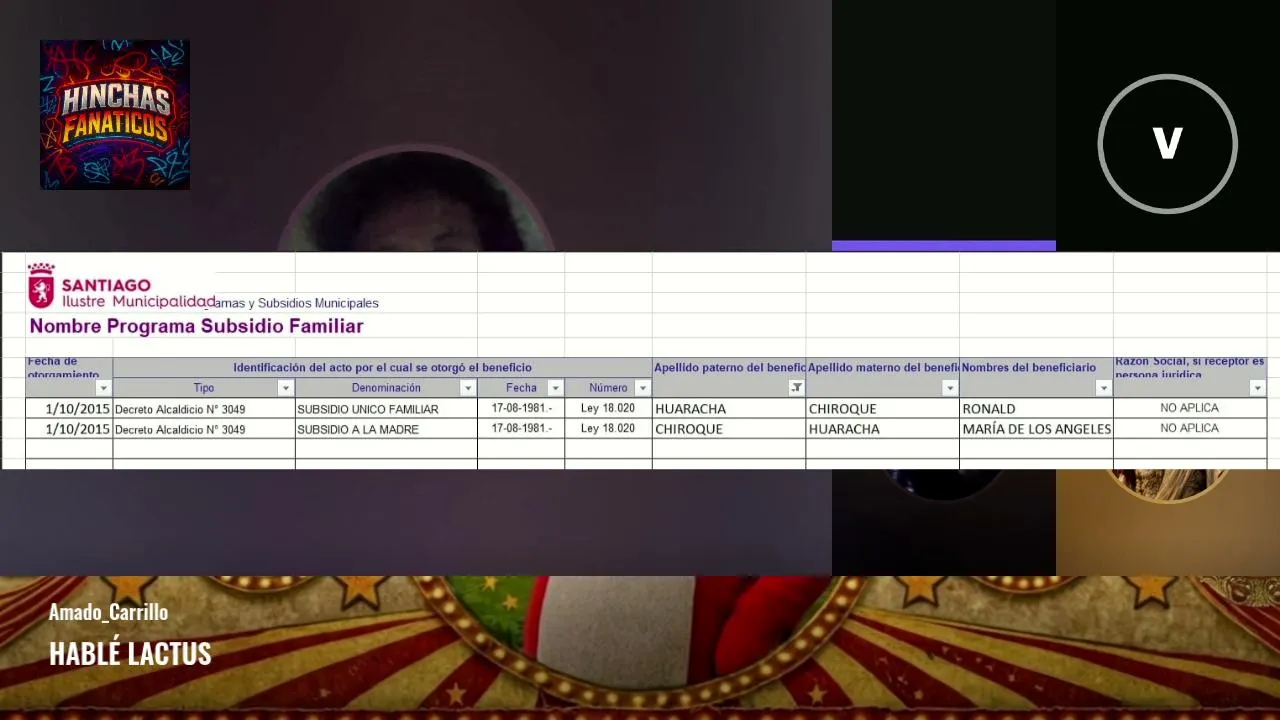Select HUARACHA in the Apellido materno column
Viewport: 1280px width, 720px height.
point(883,428)
